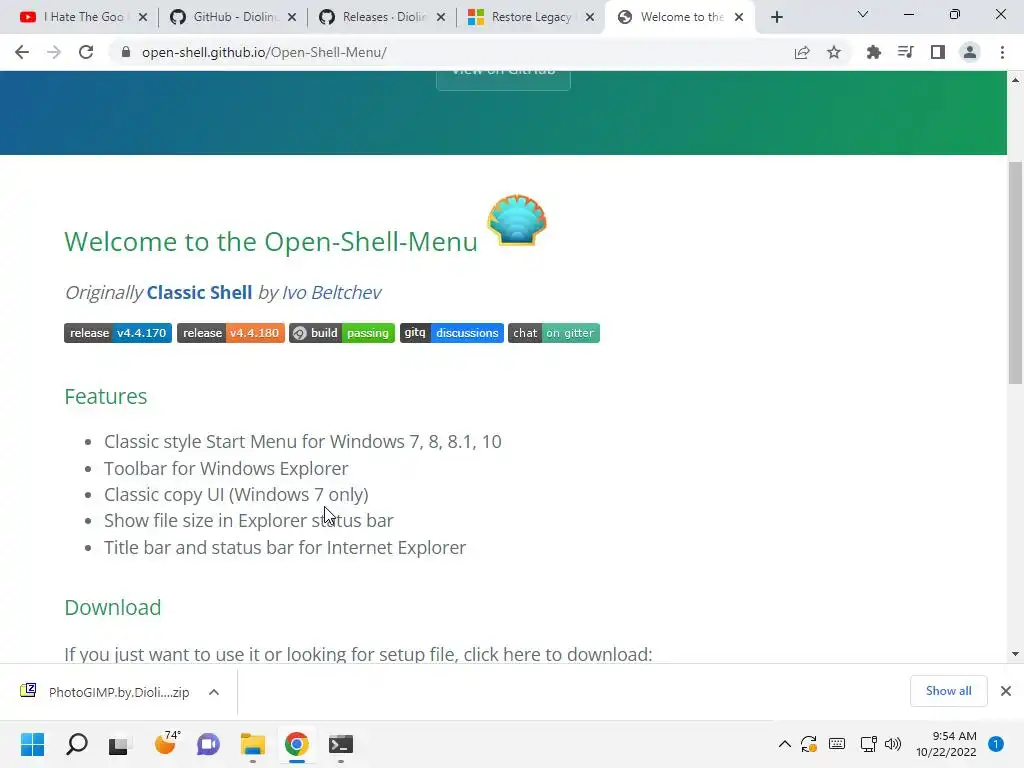Close the 'Restore Legacy' tab
Screen dimensions: 1024x768
pos(590,18)
